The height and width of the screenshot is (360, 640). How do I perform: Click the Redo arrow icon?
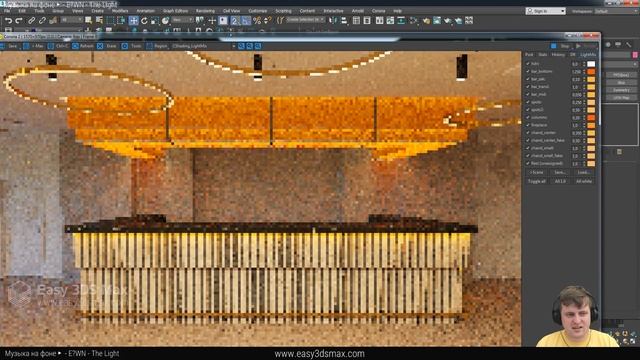19,20
